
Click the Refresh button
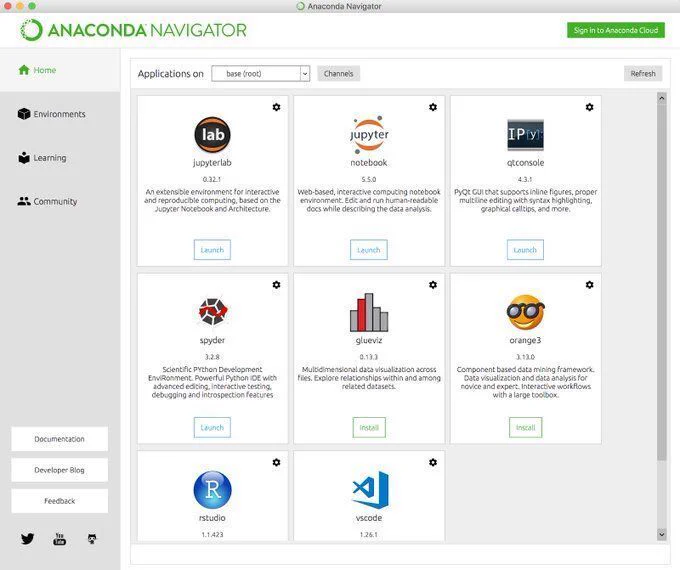click(643, 74)
